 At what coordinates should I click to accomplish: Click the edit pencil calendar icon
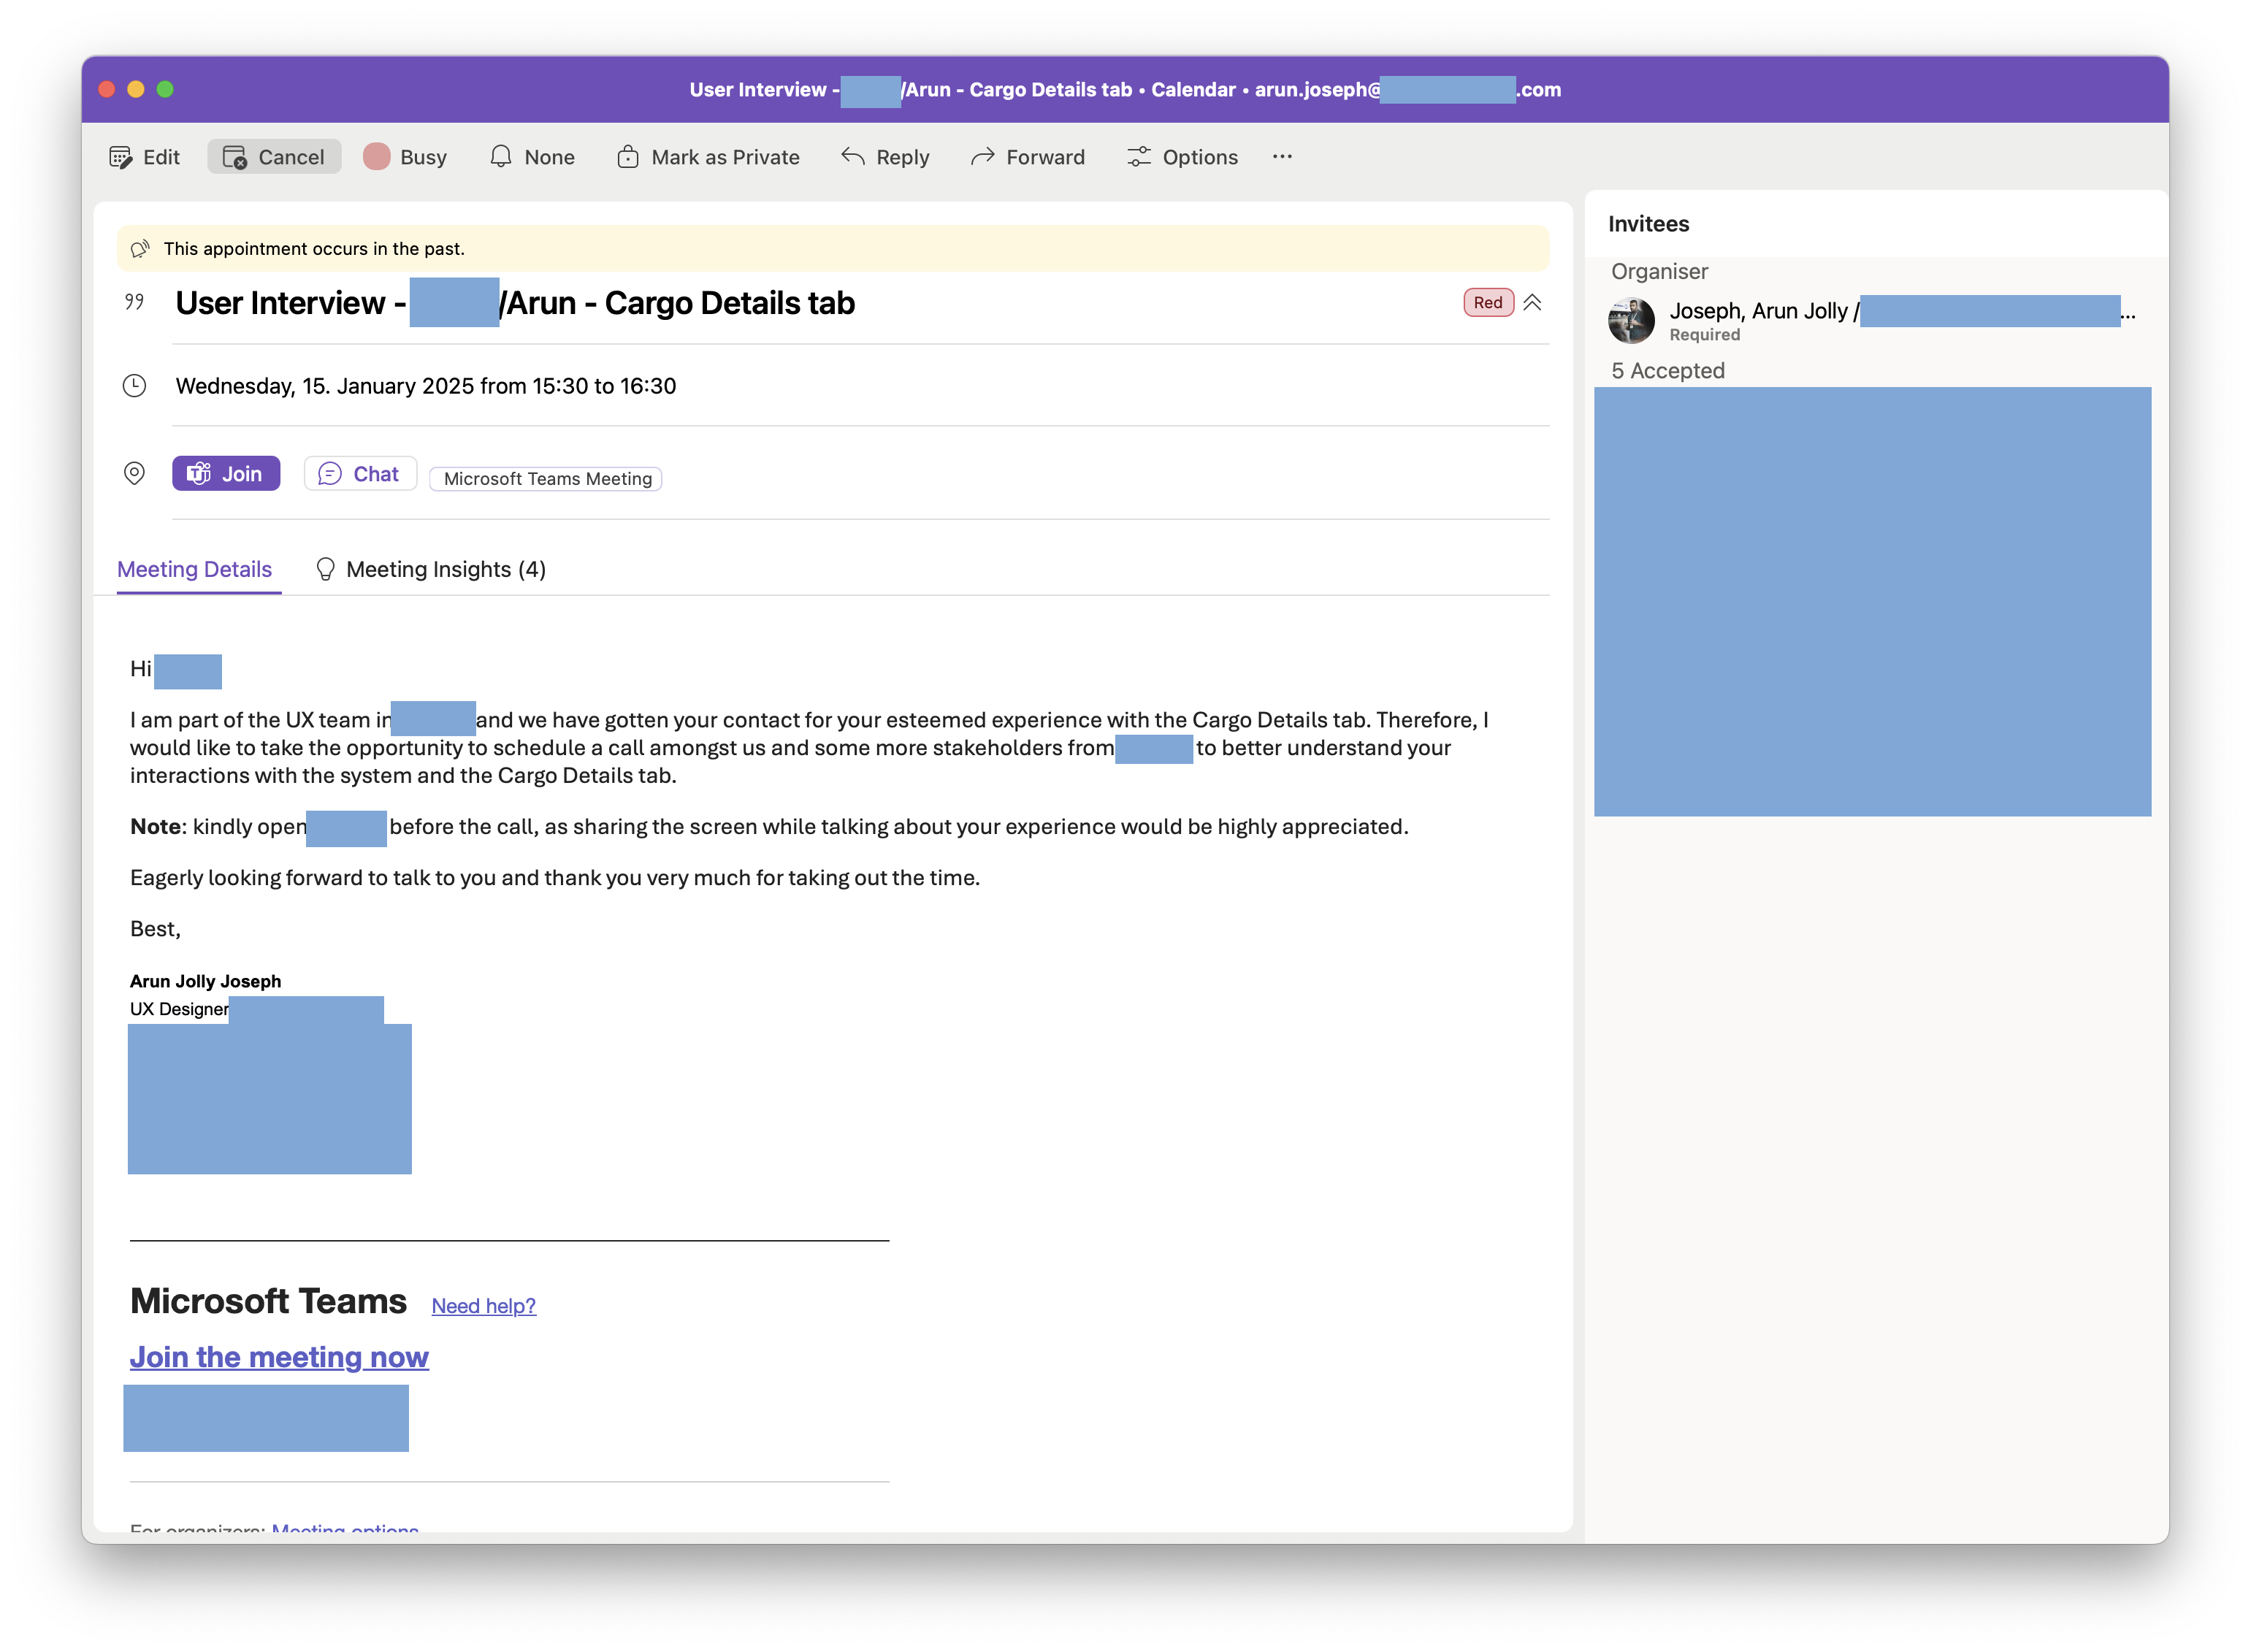click(121, 158)
